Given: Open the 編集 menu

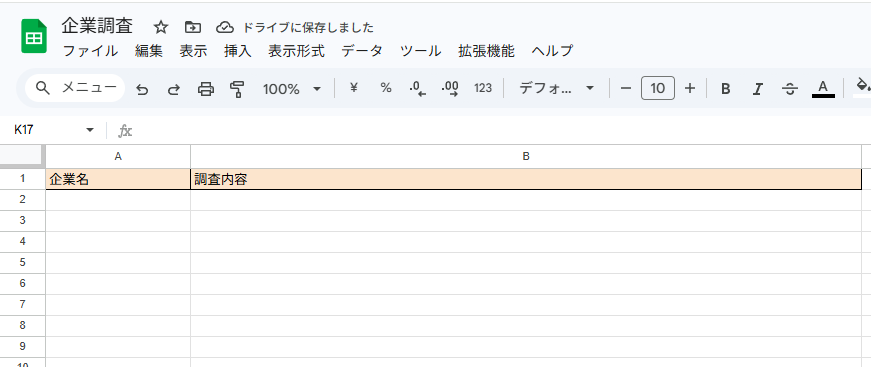Looking at the screenshot, I should pyautogui.click(x=148, y=51).
